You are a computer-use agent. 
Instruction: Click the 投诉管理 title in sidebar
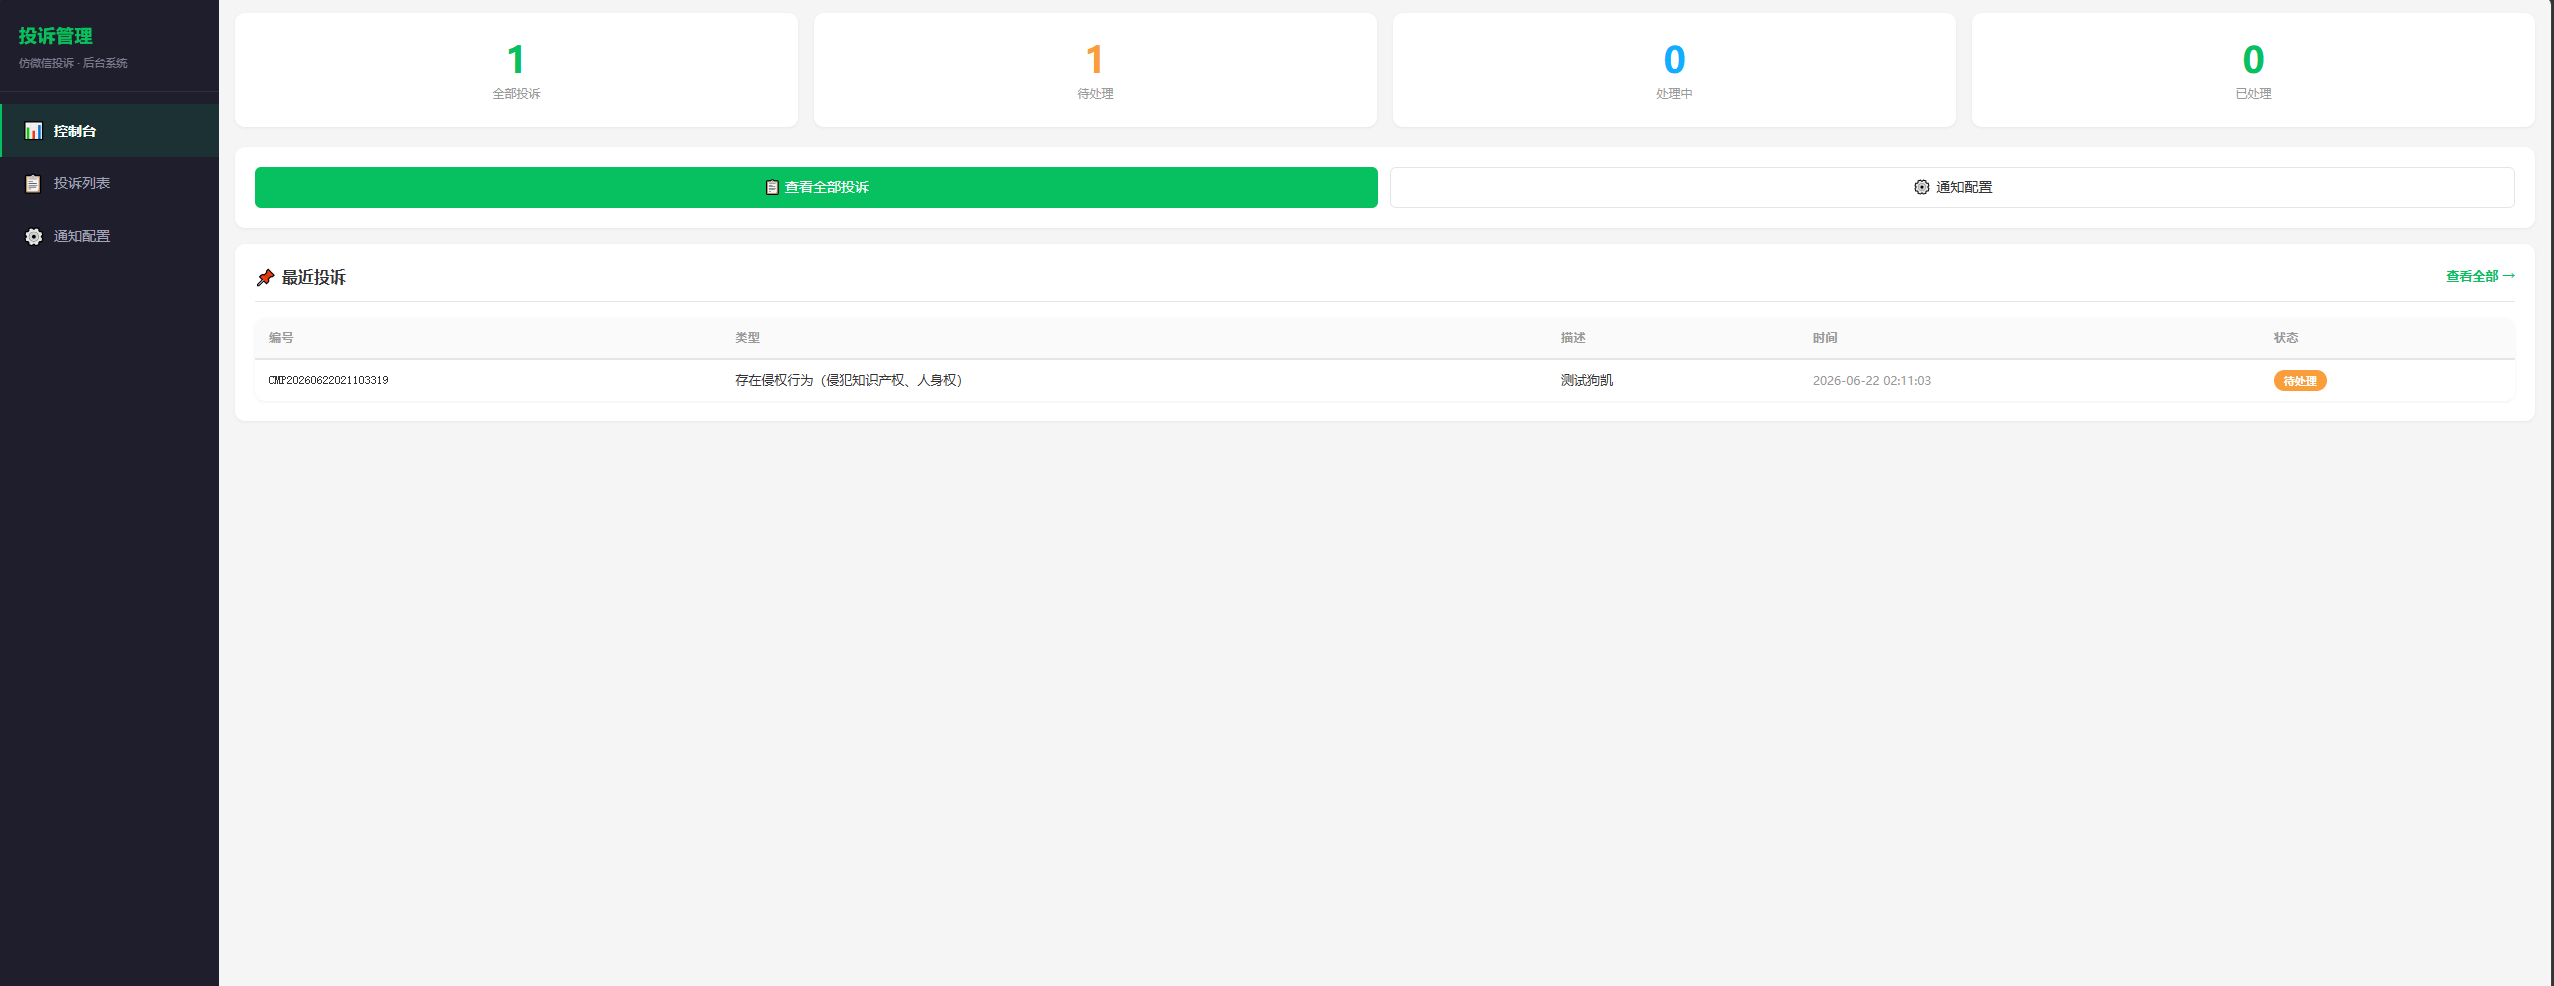(x=56, y=36)
